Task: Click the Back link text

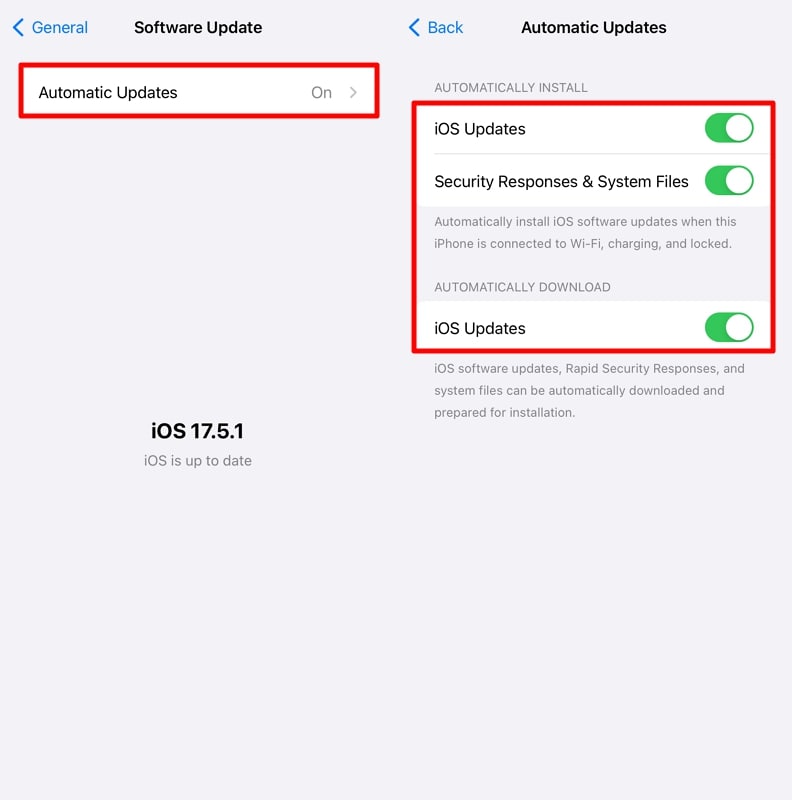Action: (445, 28)
